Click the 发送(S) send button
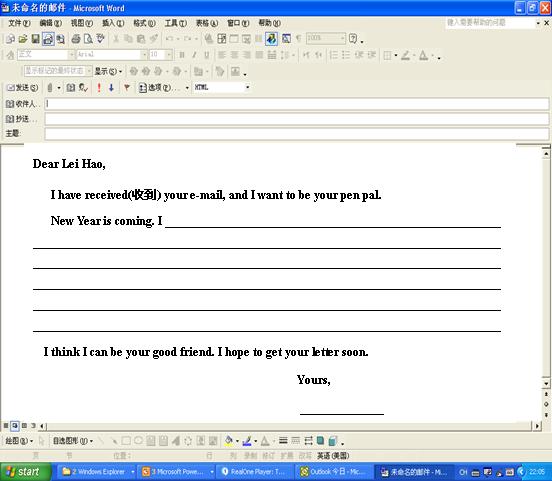Viewport: 552px width, 481px height. pyautogui.click(x=23, y=87)
